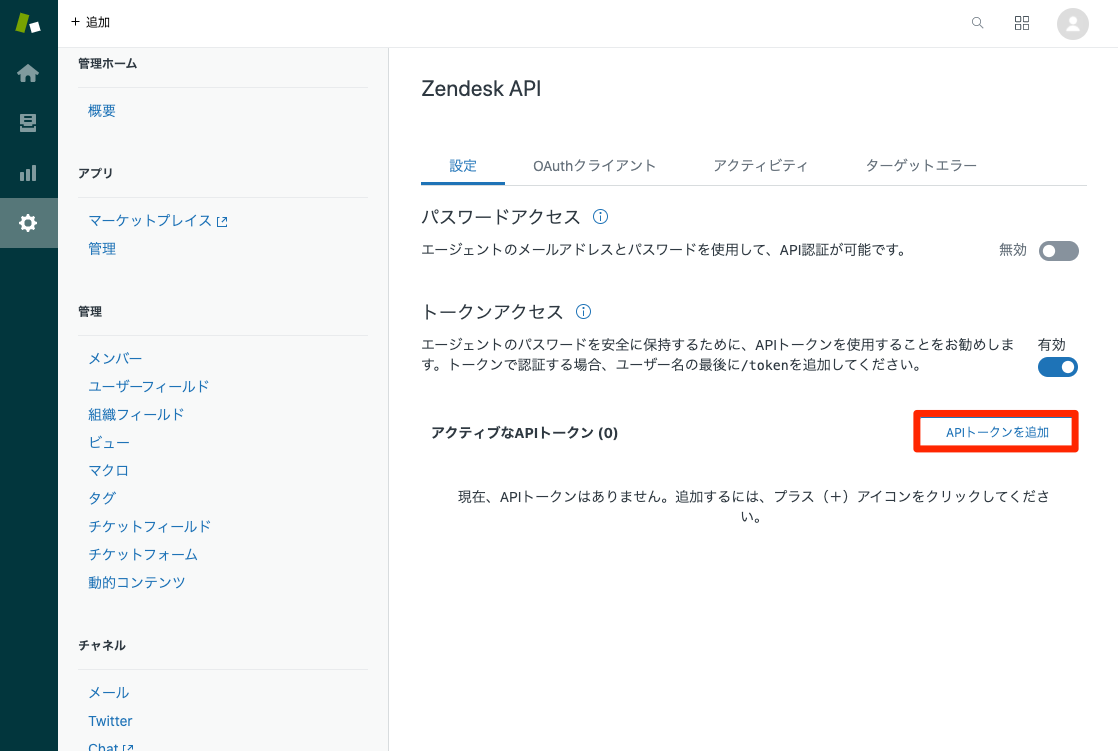
Task: Open the マクロ link
Action: pos(108,470)
